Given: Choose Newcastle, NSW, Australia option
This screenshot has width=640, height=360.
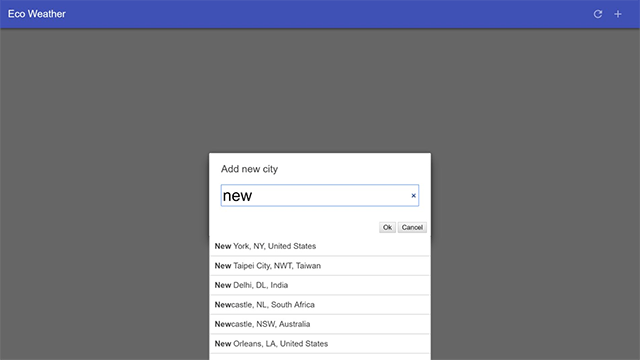Looking at the screenshot, I should (320, 324).
